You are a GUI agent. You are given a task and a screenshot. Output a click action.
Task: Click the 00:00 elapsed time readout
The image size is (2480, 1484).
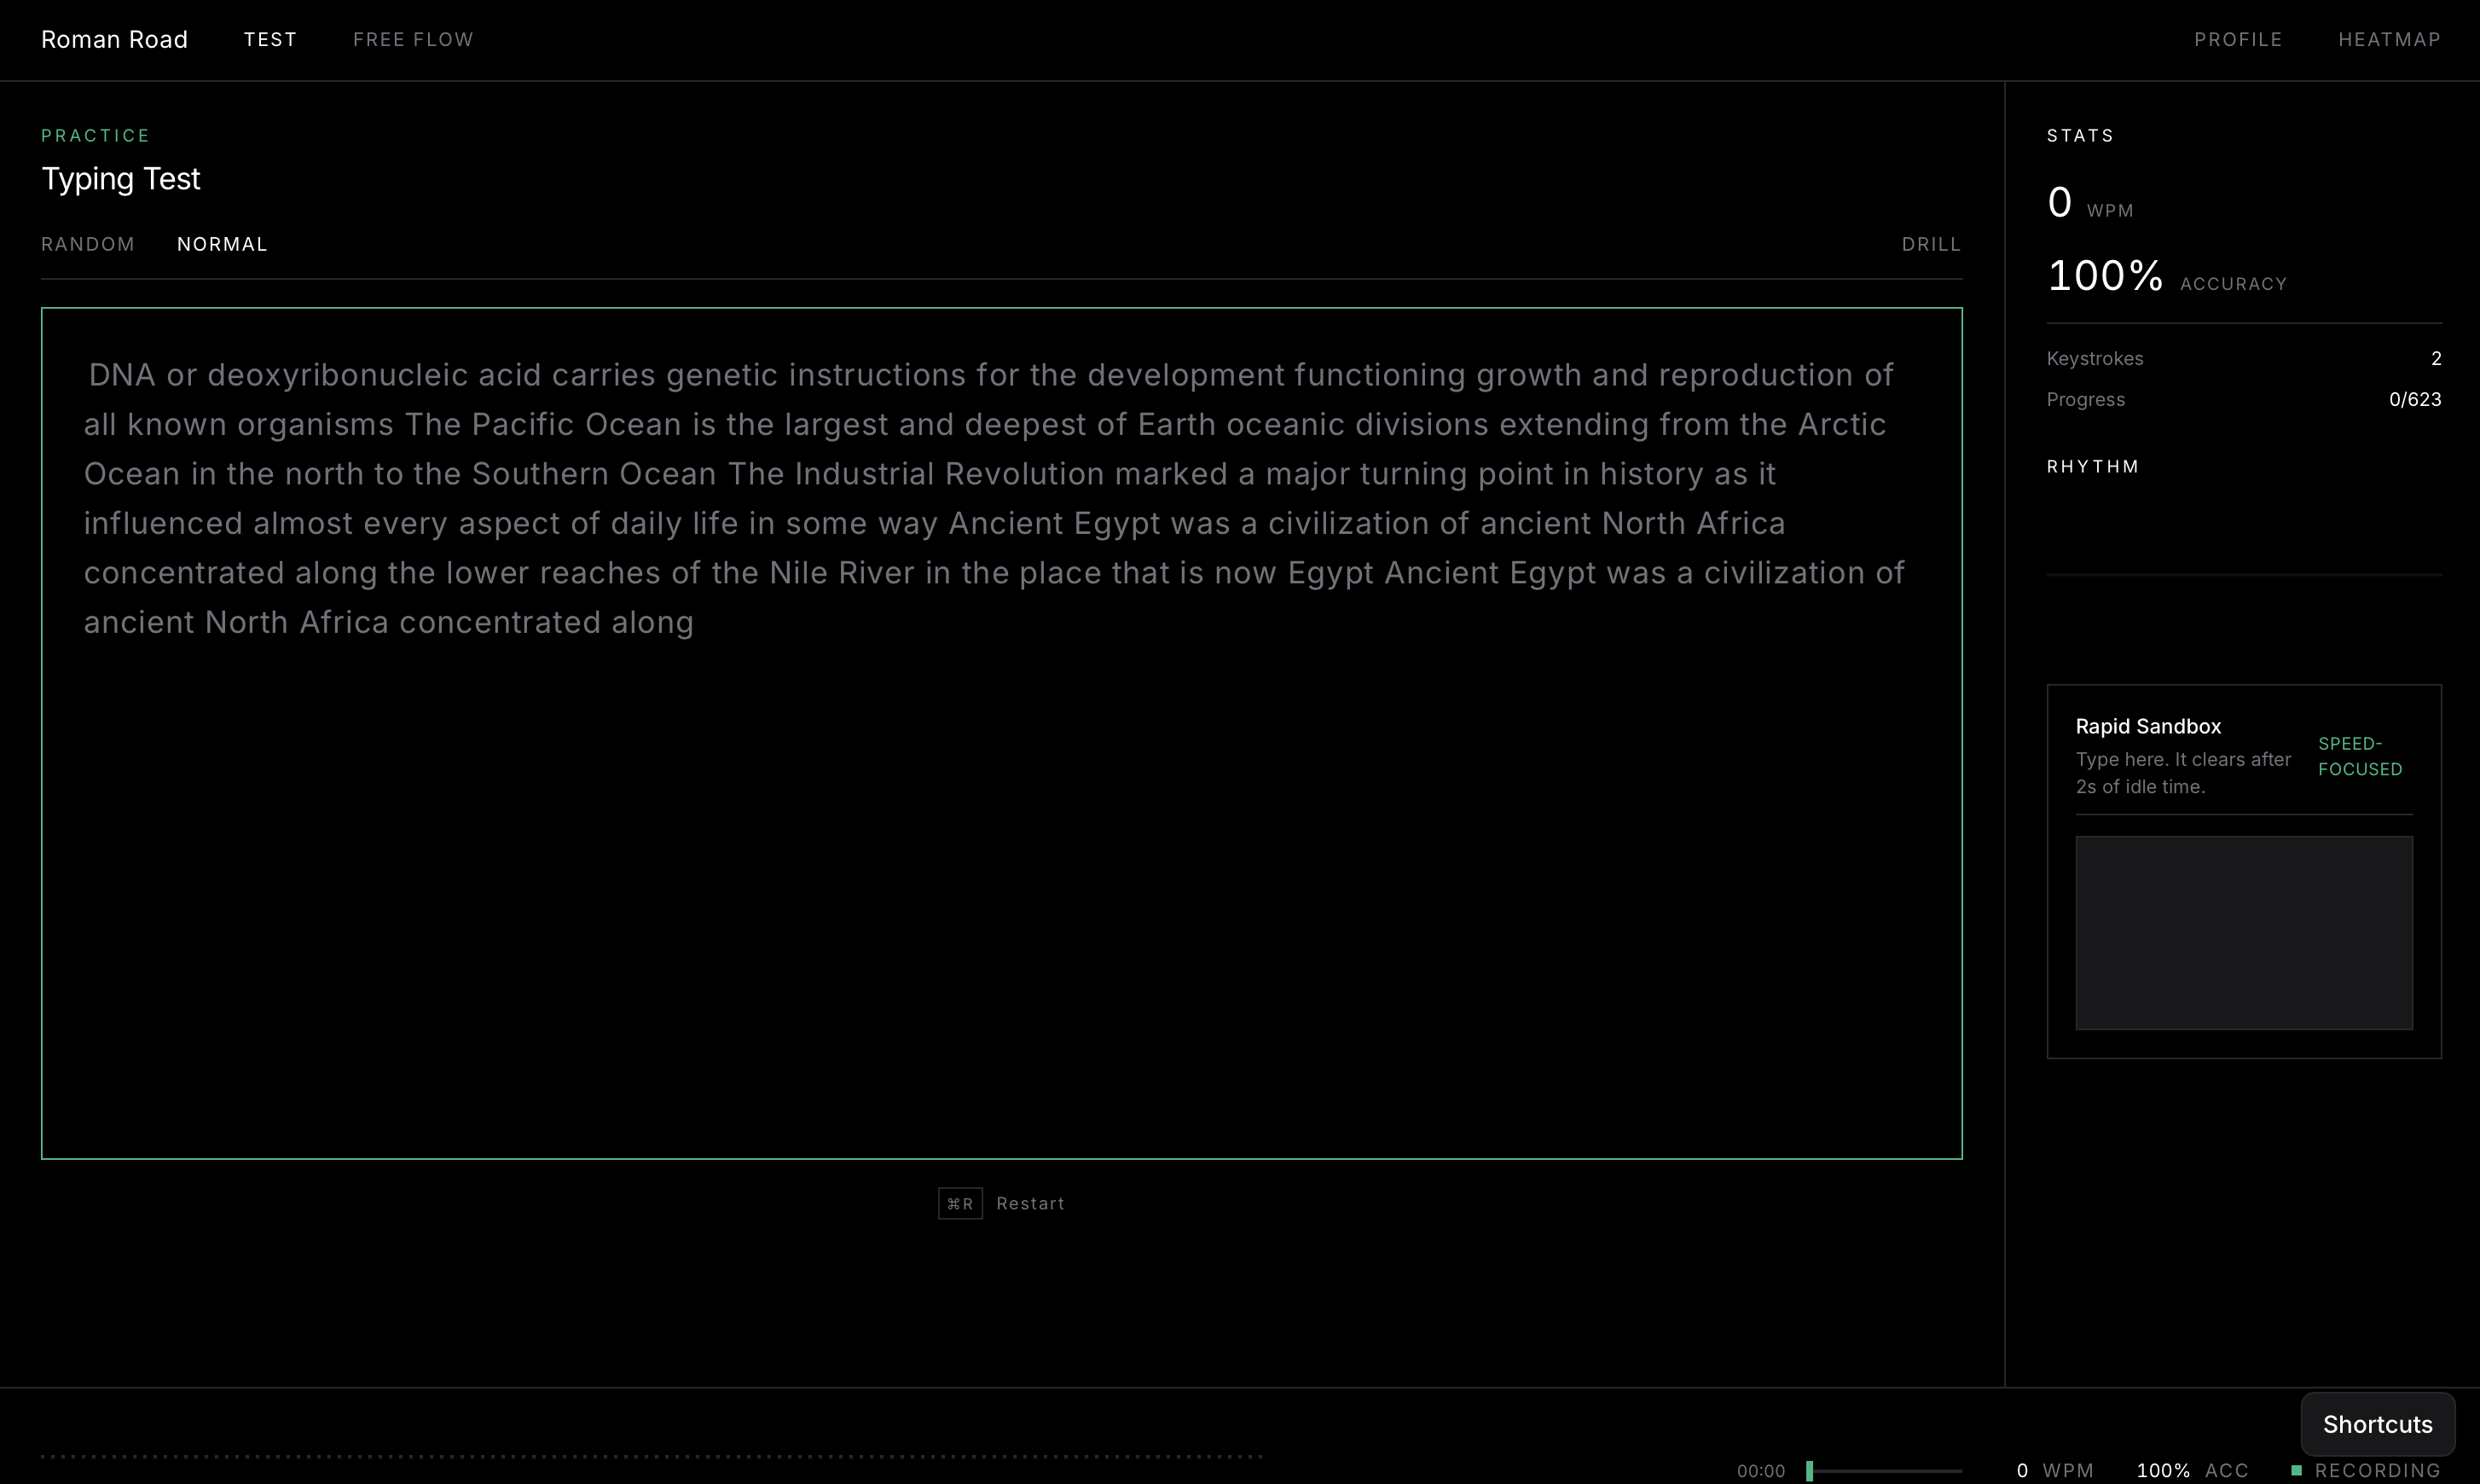1760,1470
